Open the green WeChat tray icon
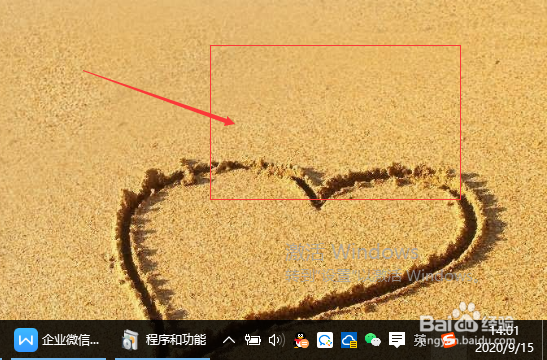This screenshot has height=360, width=547. [x=373, y=340]
